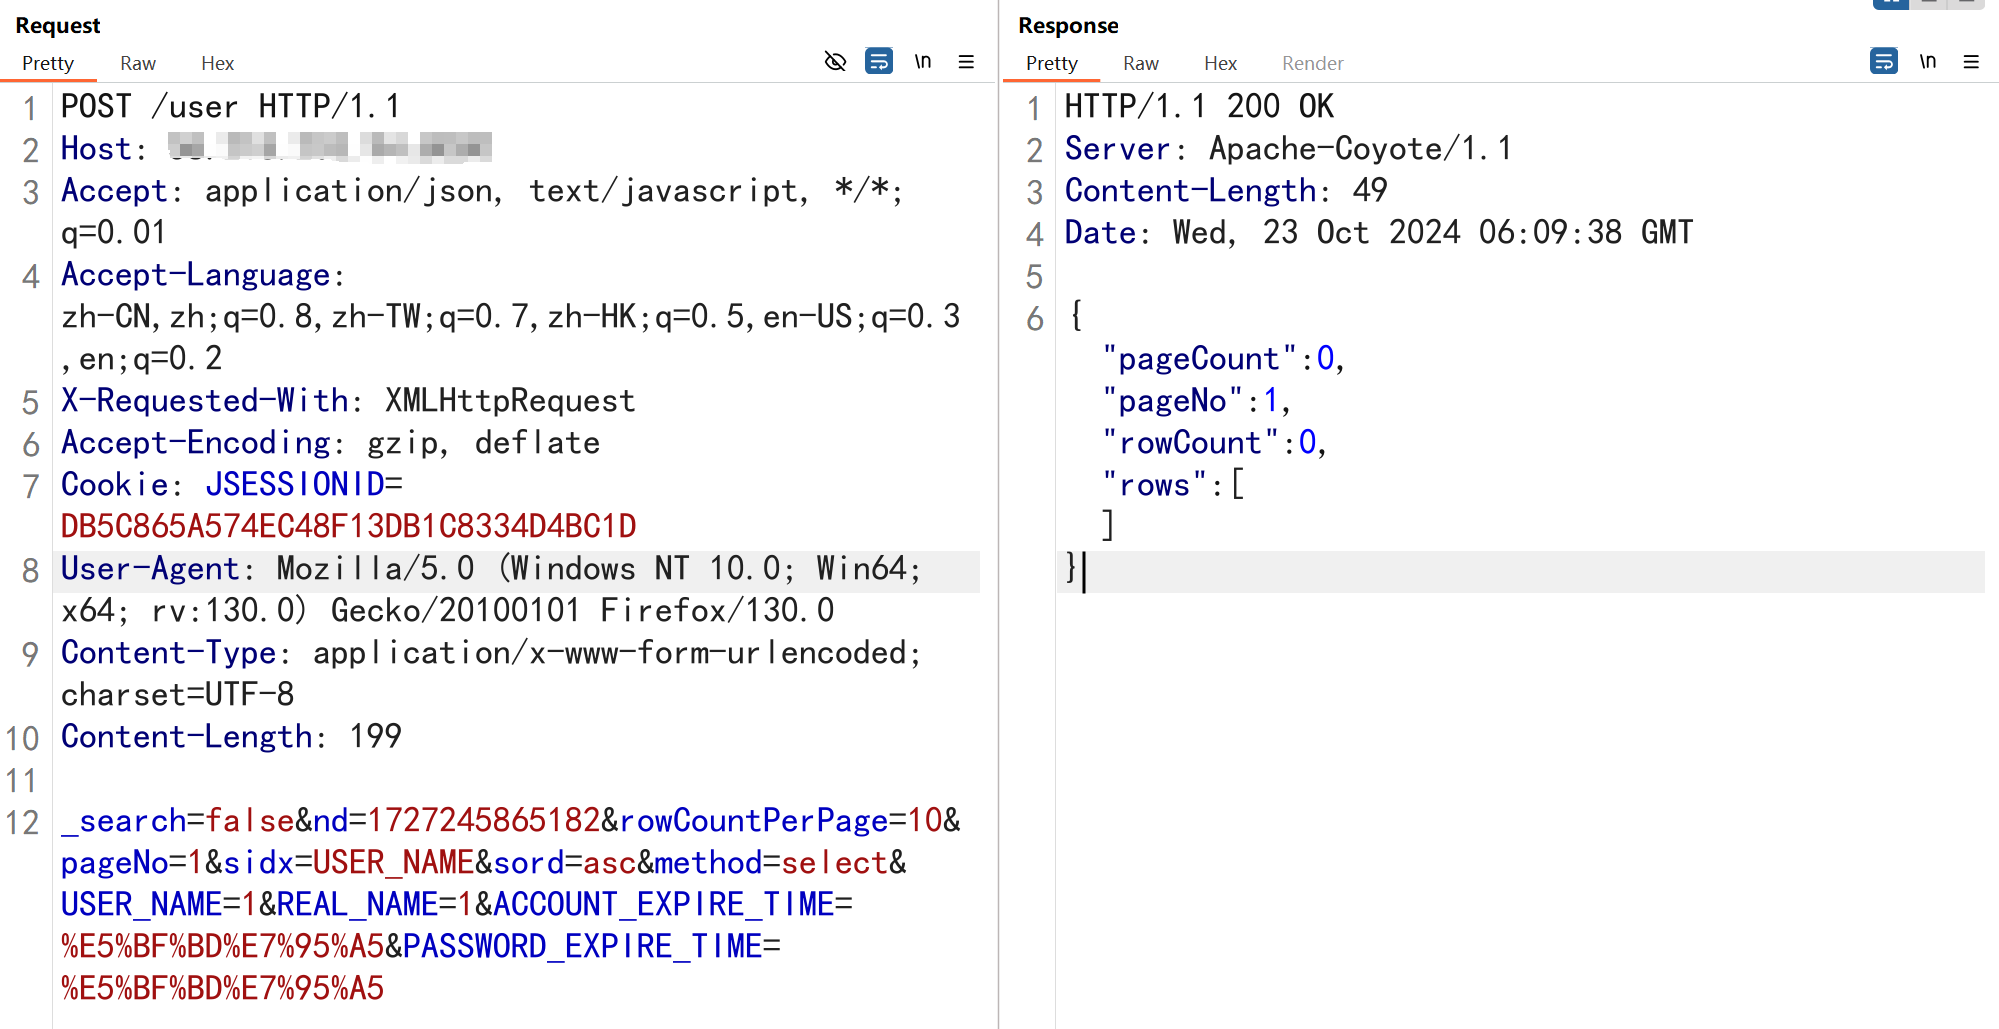The width and height of the screenshot is (1999, 1029).
Task: Switch to the Raw tab in Response pane
Action: (x=1141, y=63)
